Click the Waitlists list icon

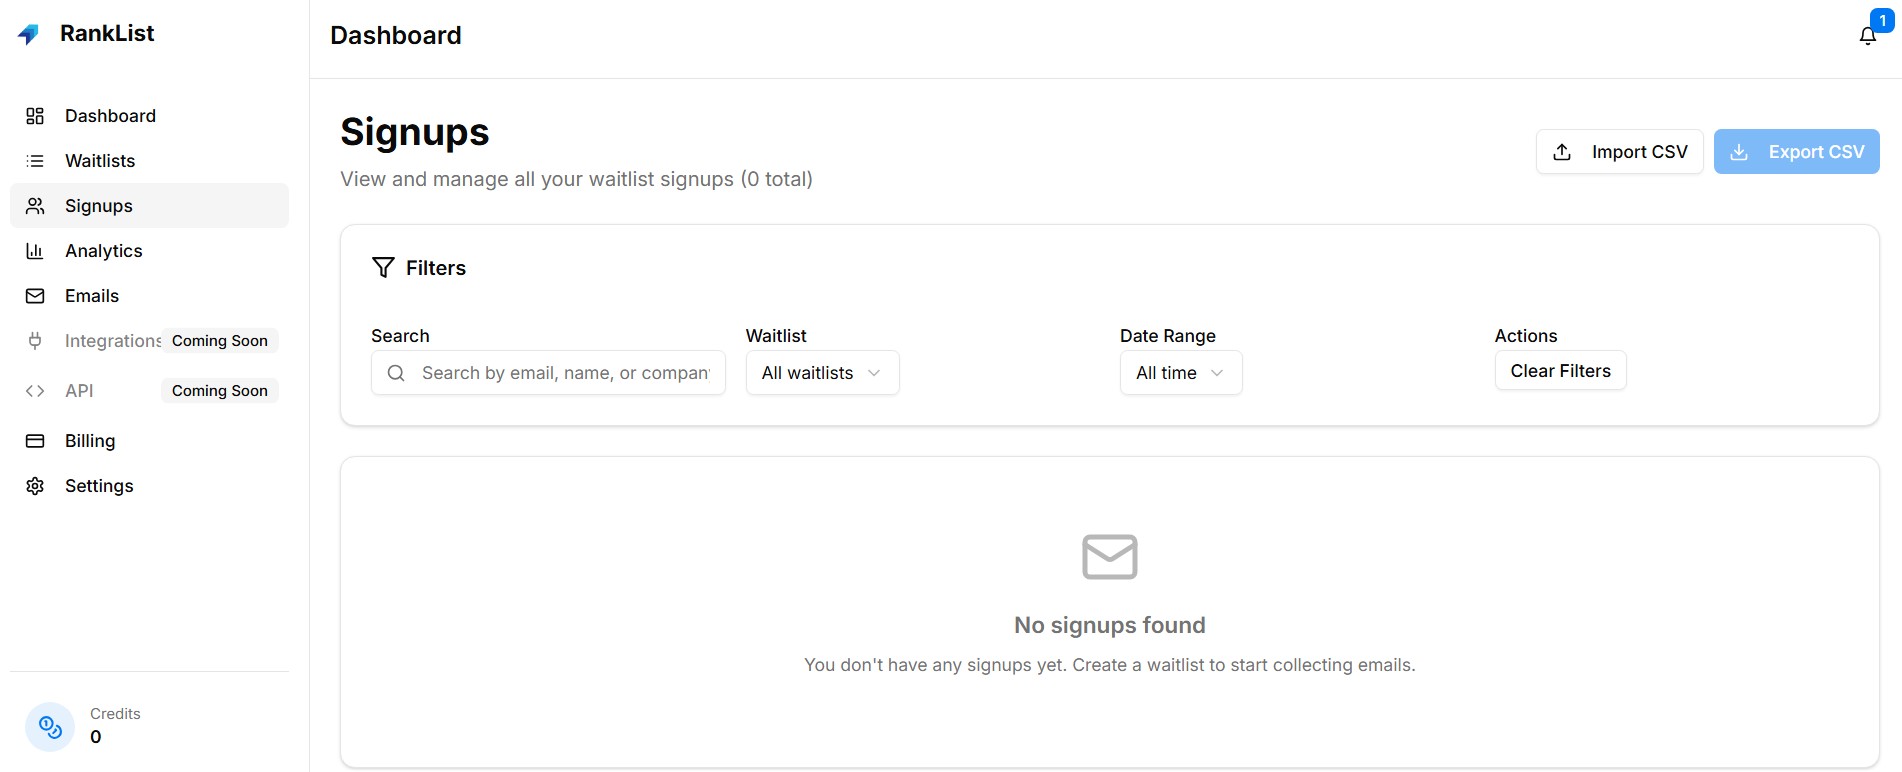click(x=35, y=161)
